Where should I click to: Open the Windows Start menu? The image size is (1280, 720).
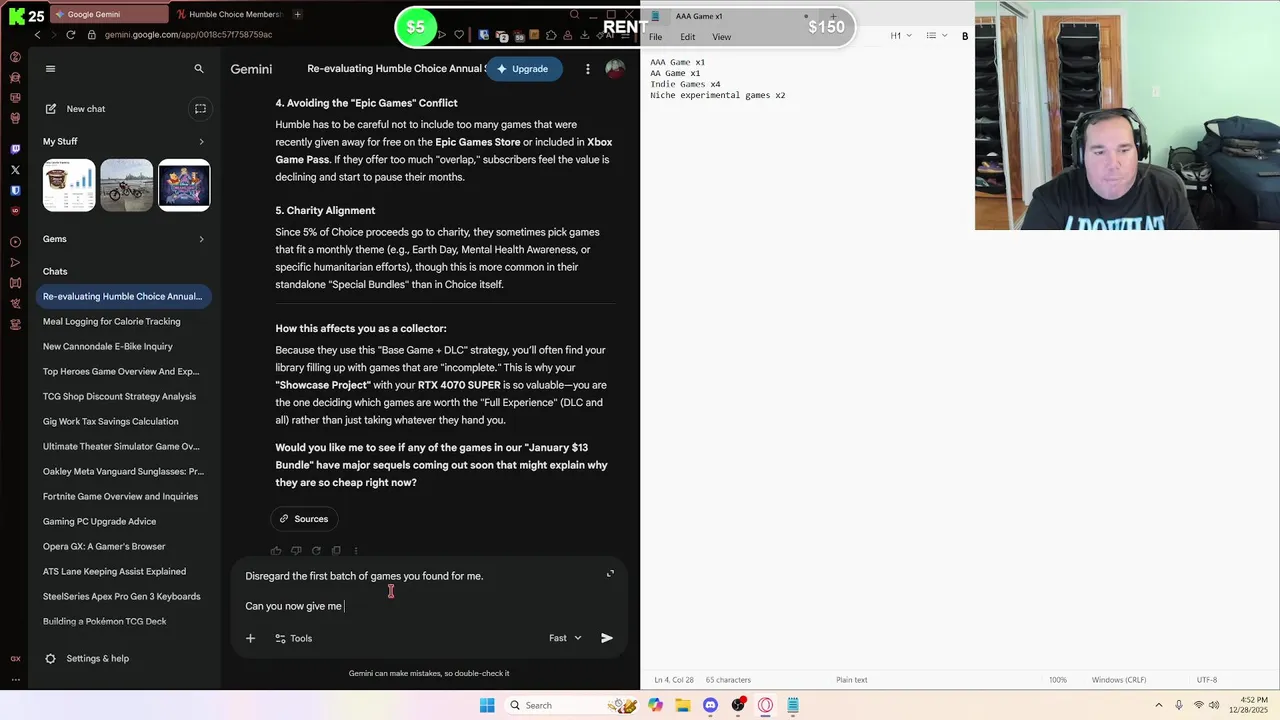coord(487,705)
